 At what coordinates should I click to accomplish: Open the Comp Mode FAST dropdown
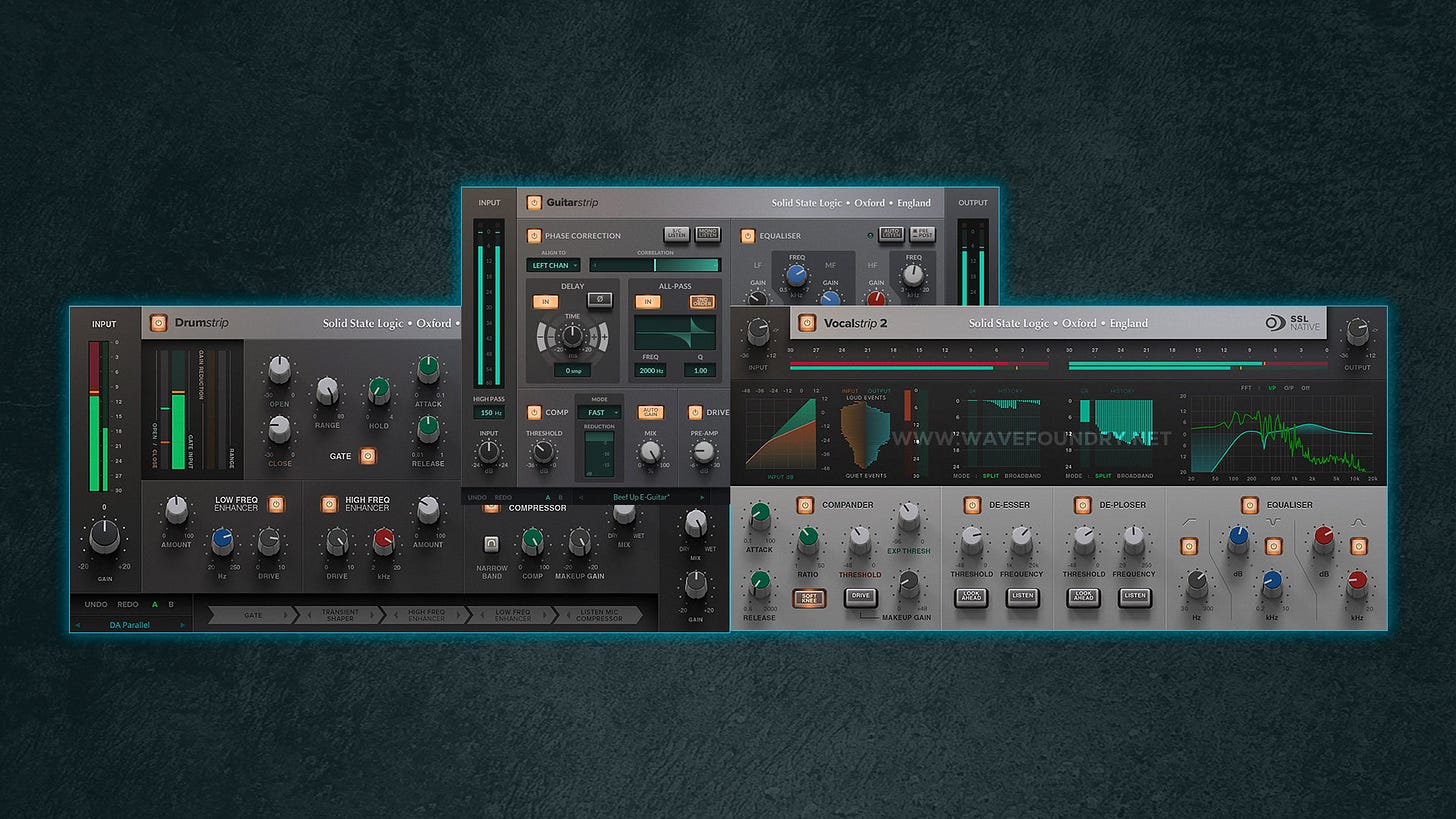600,412
